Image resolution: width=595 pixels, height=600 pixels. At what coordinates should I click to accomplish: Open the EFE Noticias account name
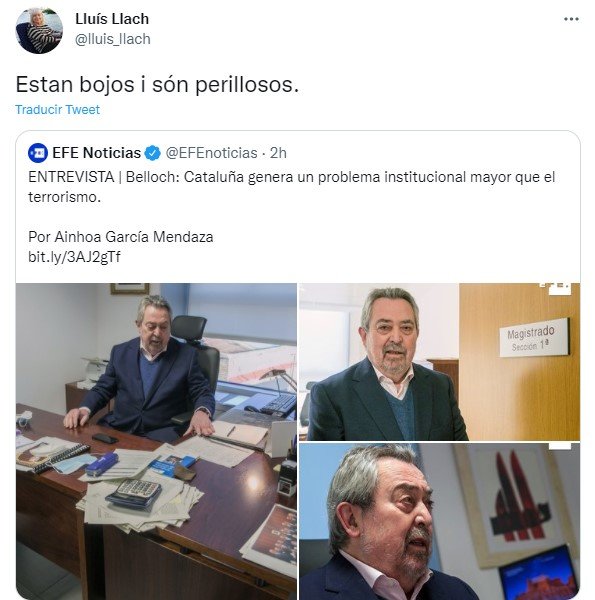tap(96, 153)
